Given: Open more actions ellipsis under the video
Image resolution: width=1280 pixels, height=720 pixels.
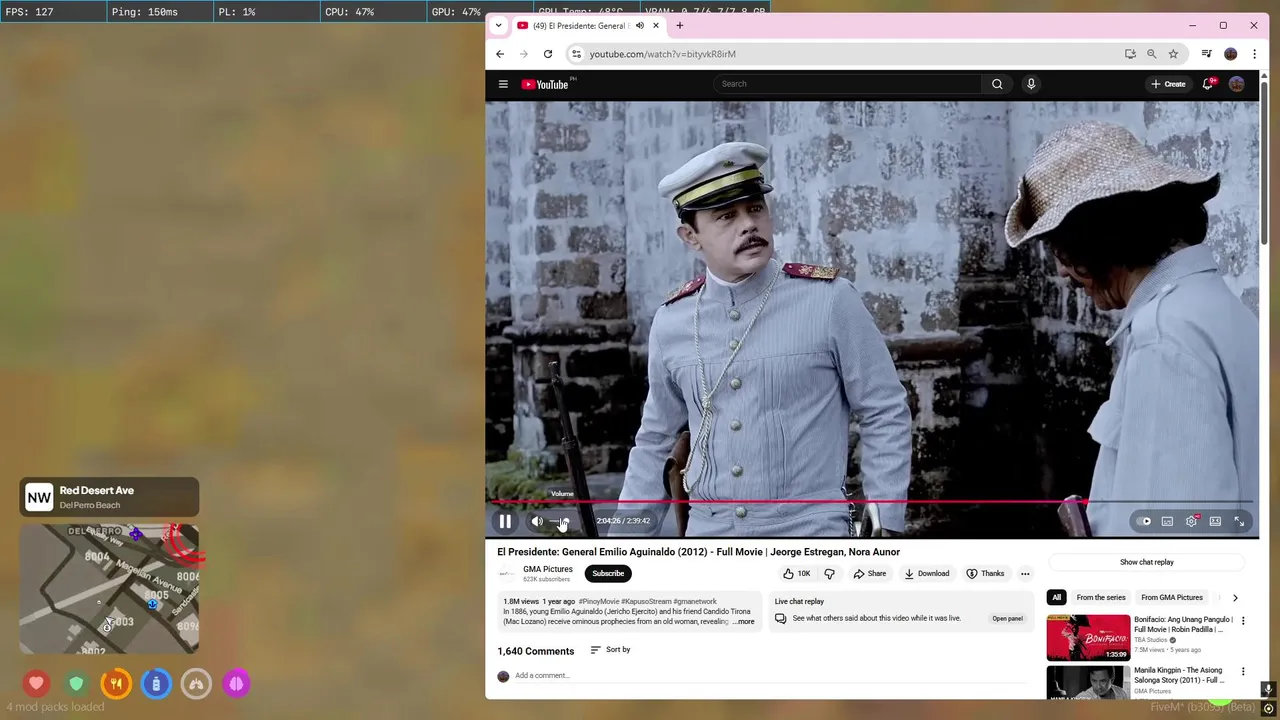Looking at the screenshot, I should click(1025, 573).
